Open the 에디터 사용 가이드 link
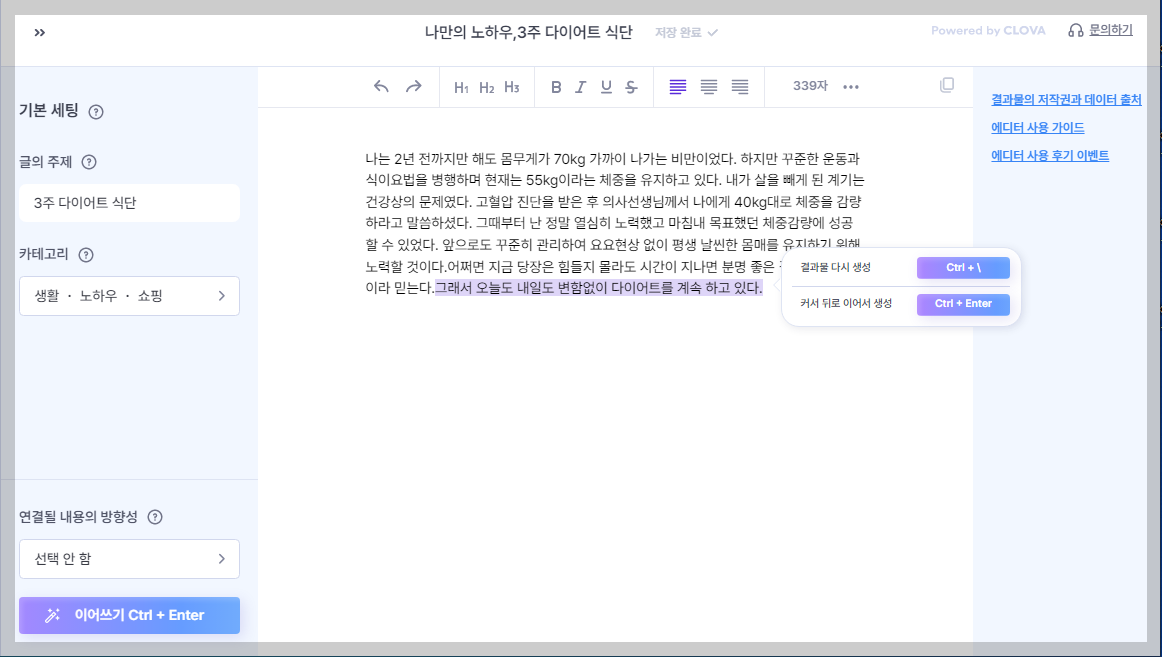This screenshot has width=1162, height=657. (x=1038, y=128)
